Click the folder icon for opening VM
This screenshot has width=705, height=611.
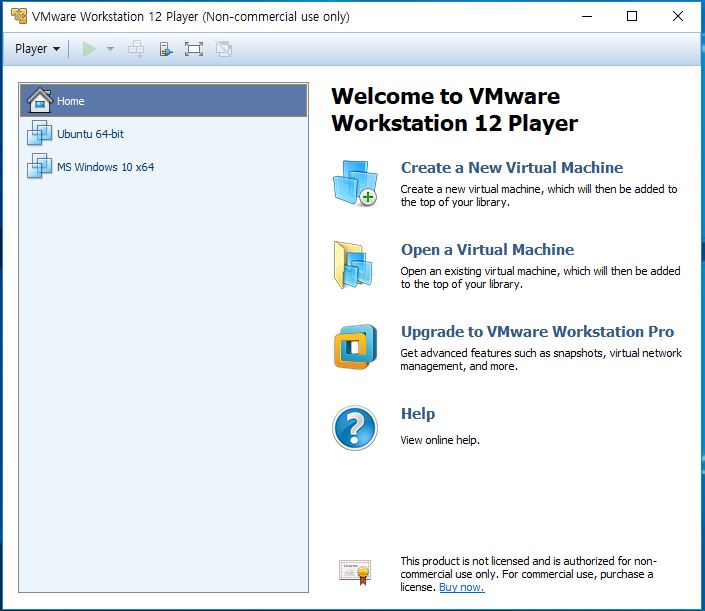coord(353,265)
